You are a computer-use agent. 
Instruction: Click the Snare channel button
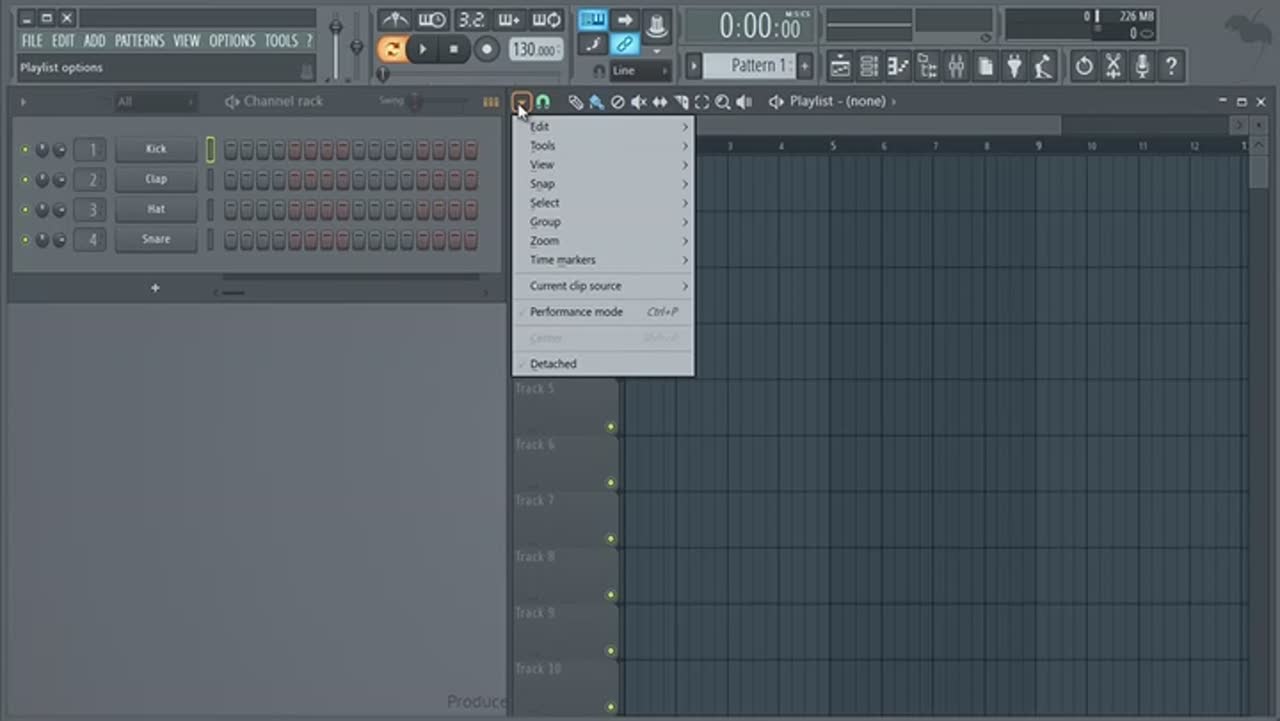click(x=156, y=240)
